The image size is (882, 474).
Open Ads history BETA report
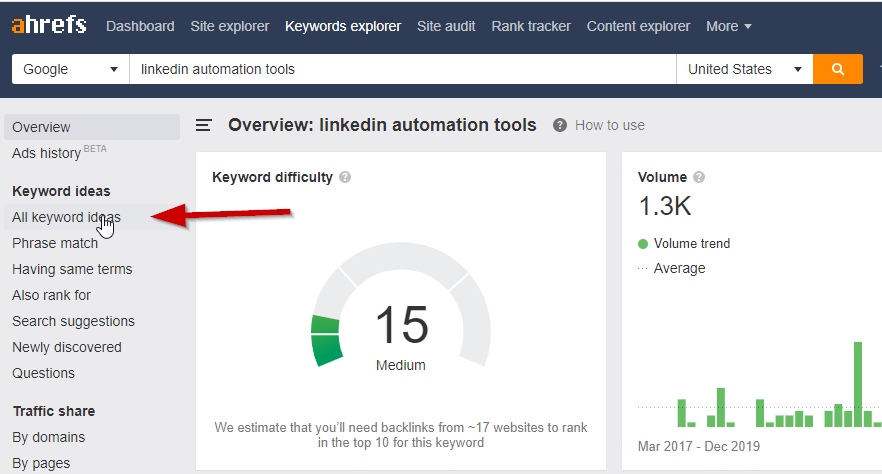click(x=59, y=152)
